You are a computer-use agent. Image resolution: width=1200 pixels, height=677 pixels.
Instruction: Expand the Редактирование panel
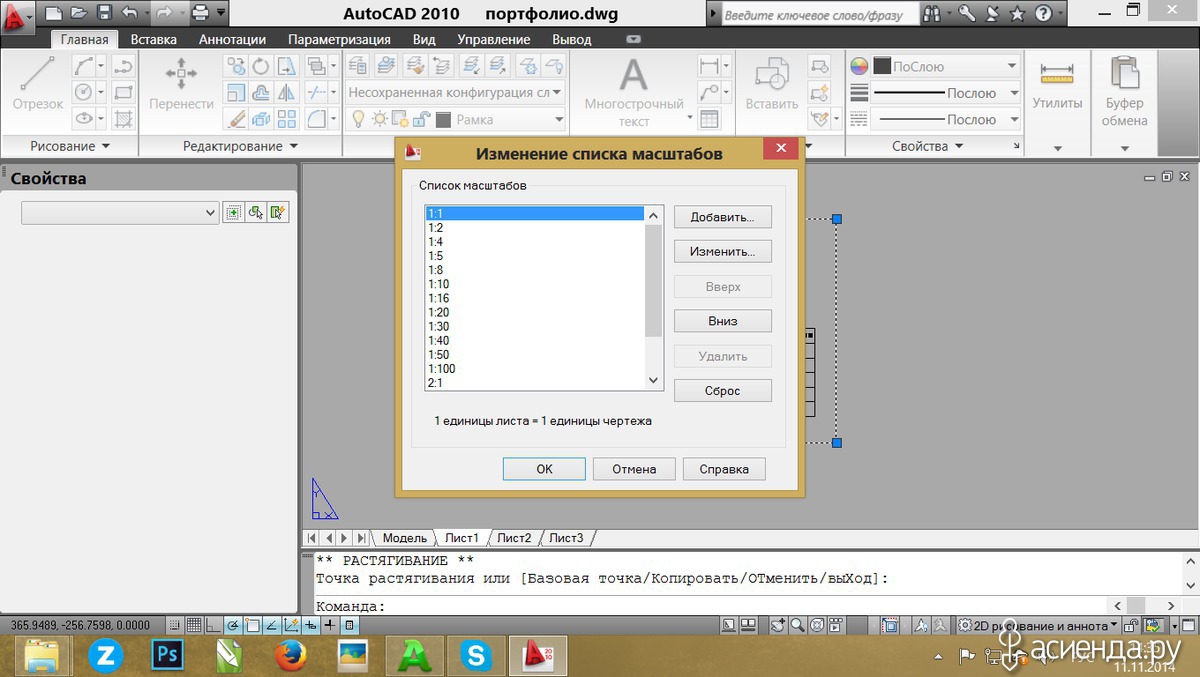[240, 146]
